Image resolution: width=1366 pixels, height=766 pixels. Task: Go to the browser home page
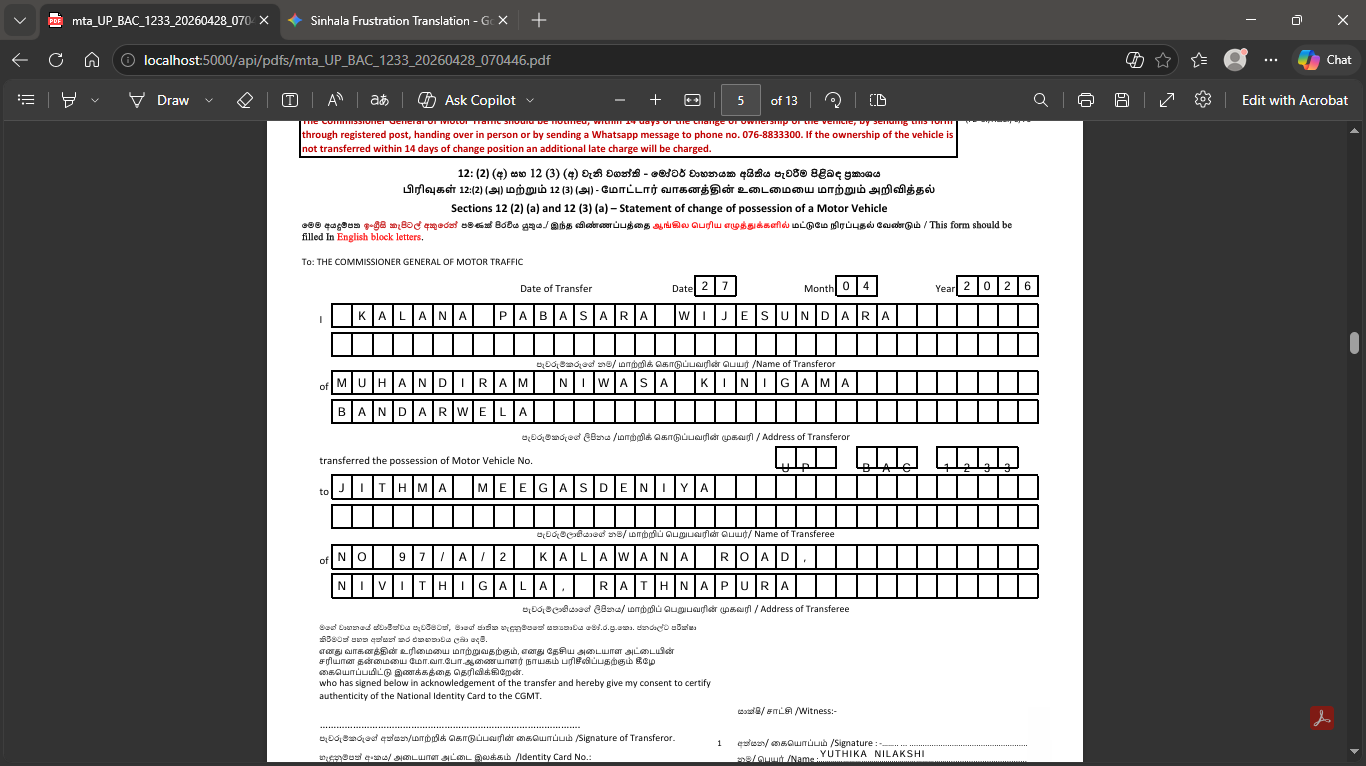click(92, 60)
